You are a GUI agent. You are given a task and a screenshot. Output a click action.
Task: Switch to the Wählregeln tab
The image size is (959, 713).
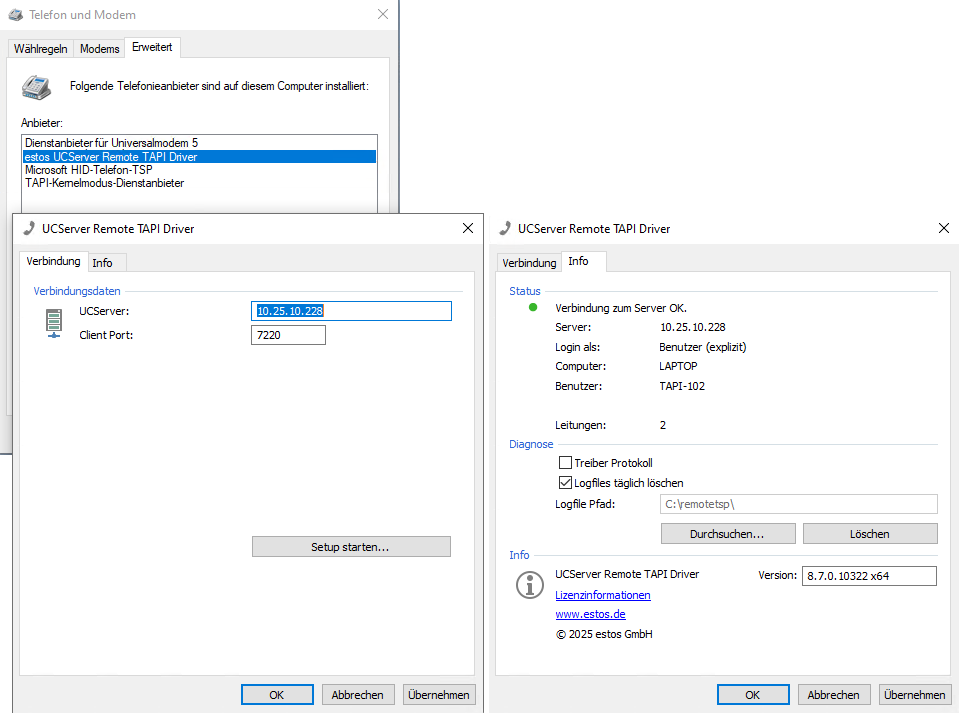click(40, 49)
